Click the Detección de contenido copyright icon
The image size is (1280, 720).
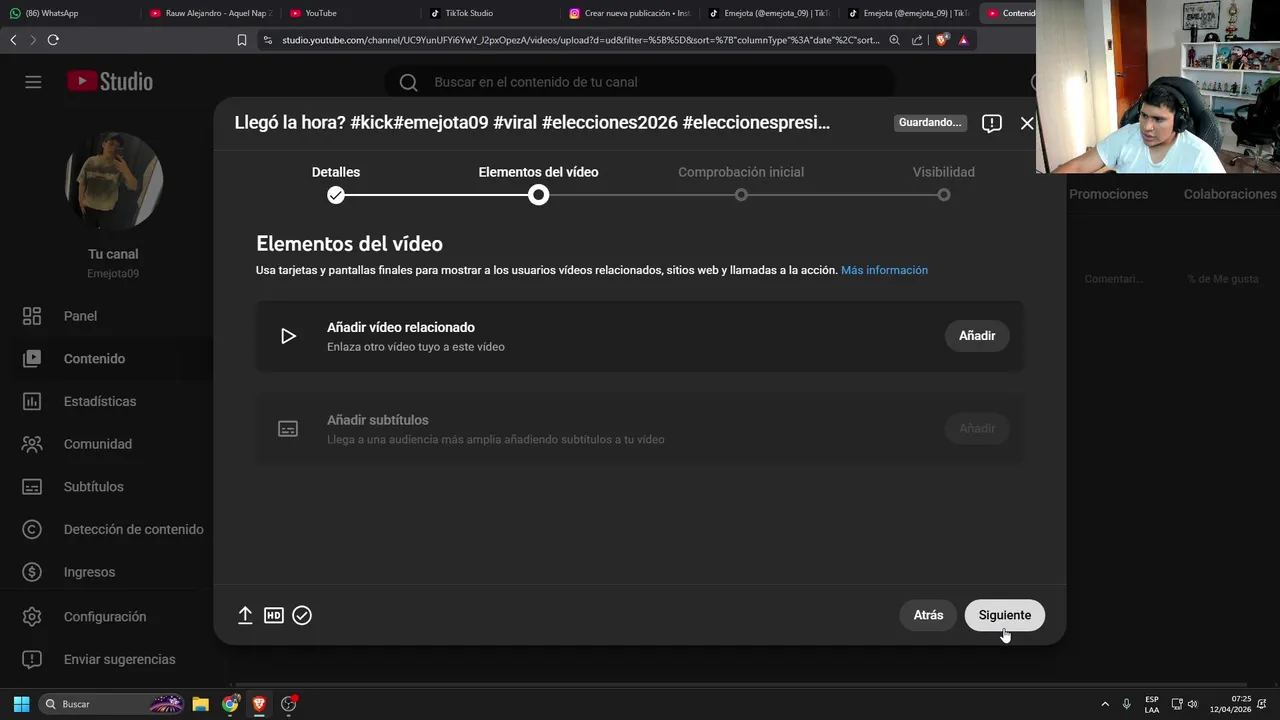point(32,529)
